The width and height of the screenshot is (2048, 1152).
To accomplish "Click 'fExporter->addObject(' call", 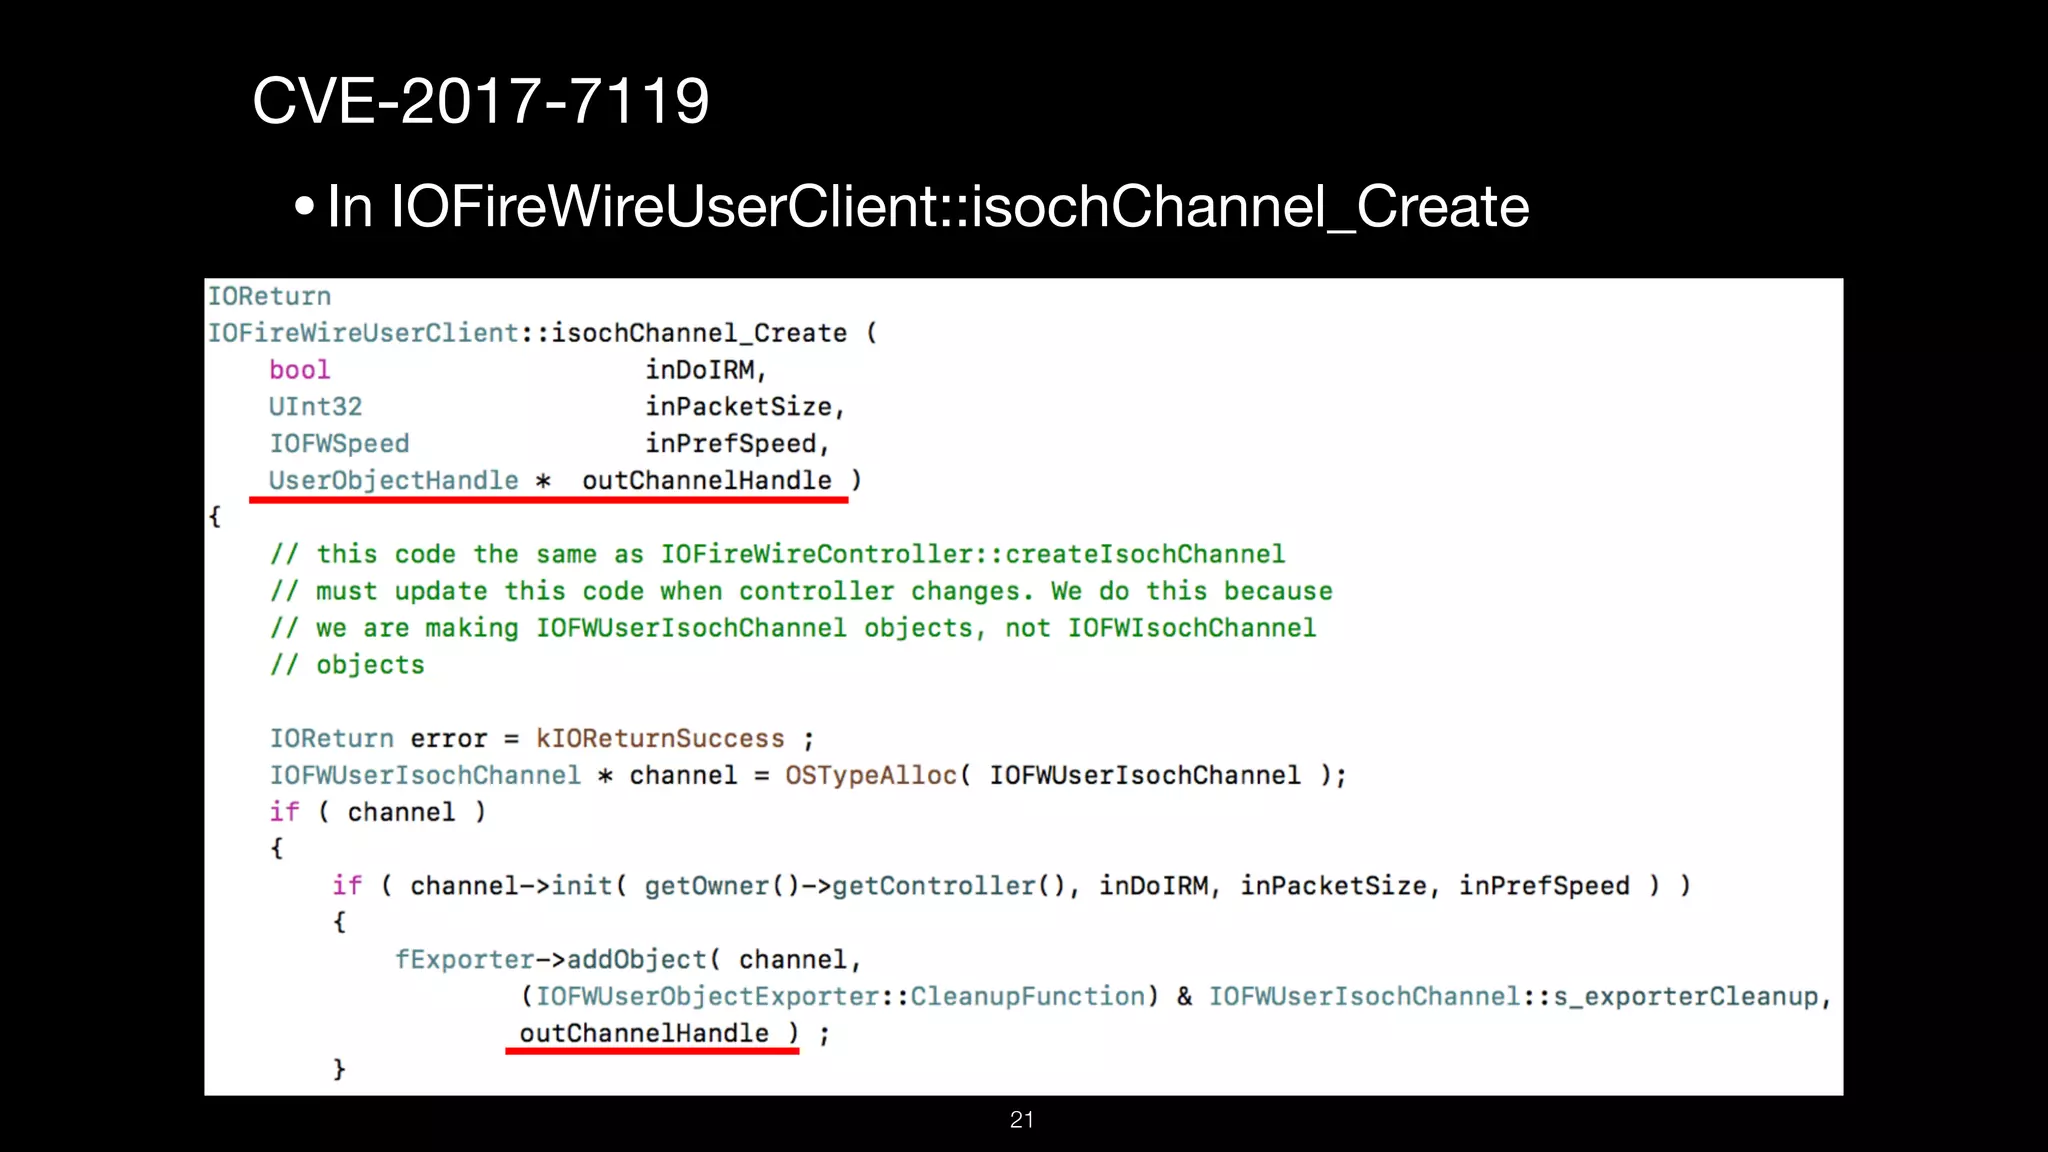I will (558, 960).
